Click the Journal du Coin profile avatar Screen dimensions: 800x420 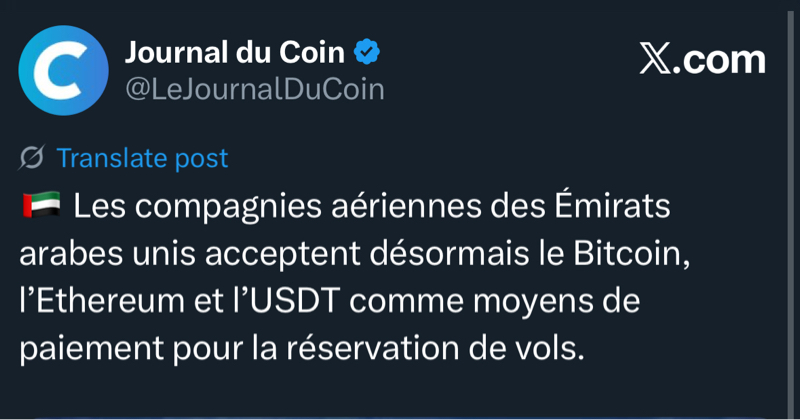(64, 70)
